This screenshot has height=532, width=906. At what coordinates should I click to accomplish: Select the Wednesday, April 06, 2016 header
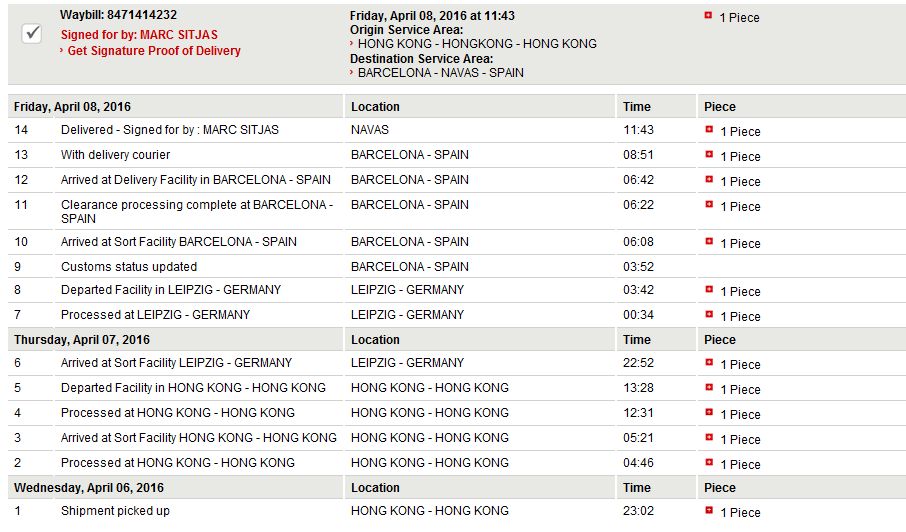coord(88,488)
